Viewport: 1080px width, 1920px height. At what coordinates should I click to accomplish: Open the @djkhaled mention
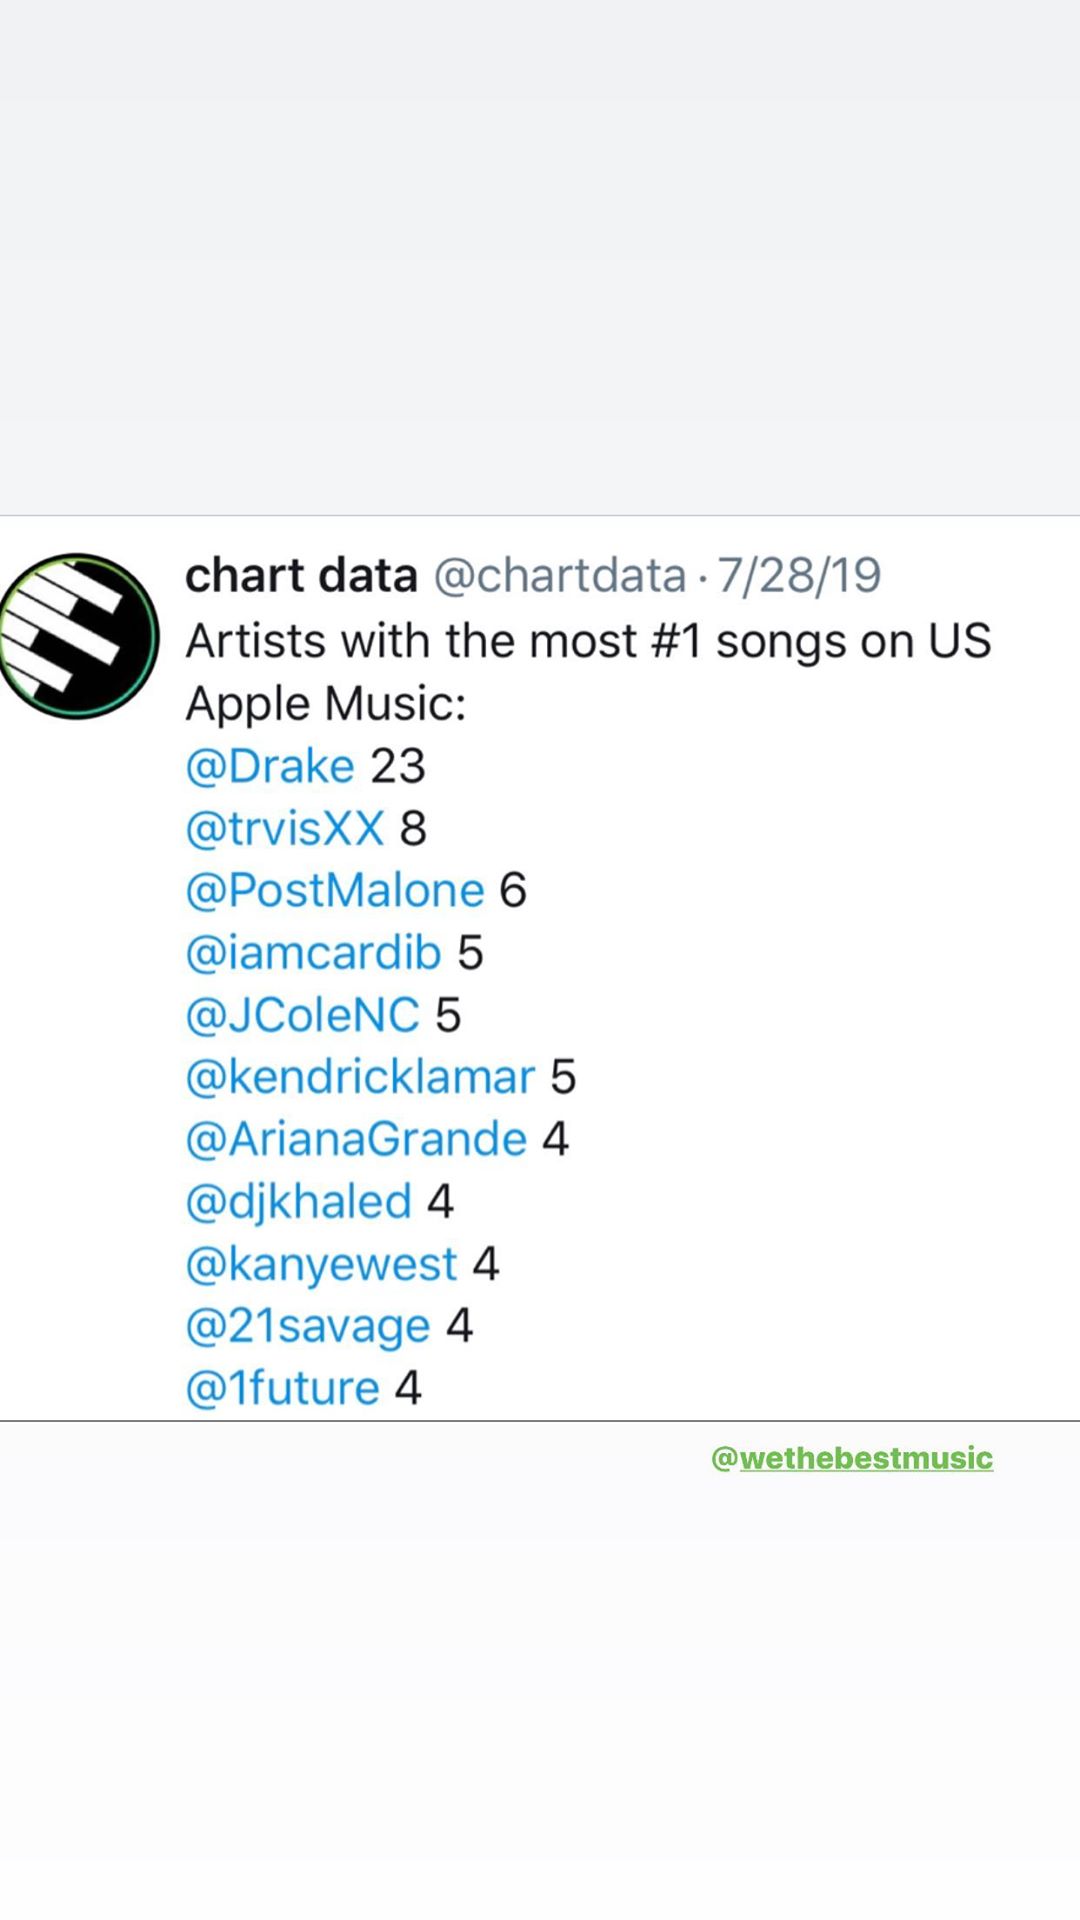click(298, 1202)
